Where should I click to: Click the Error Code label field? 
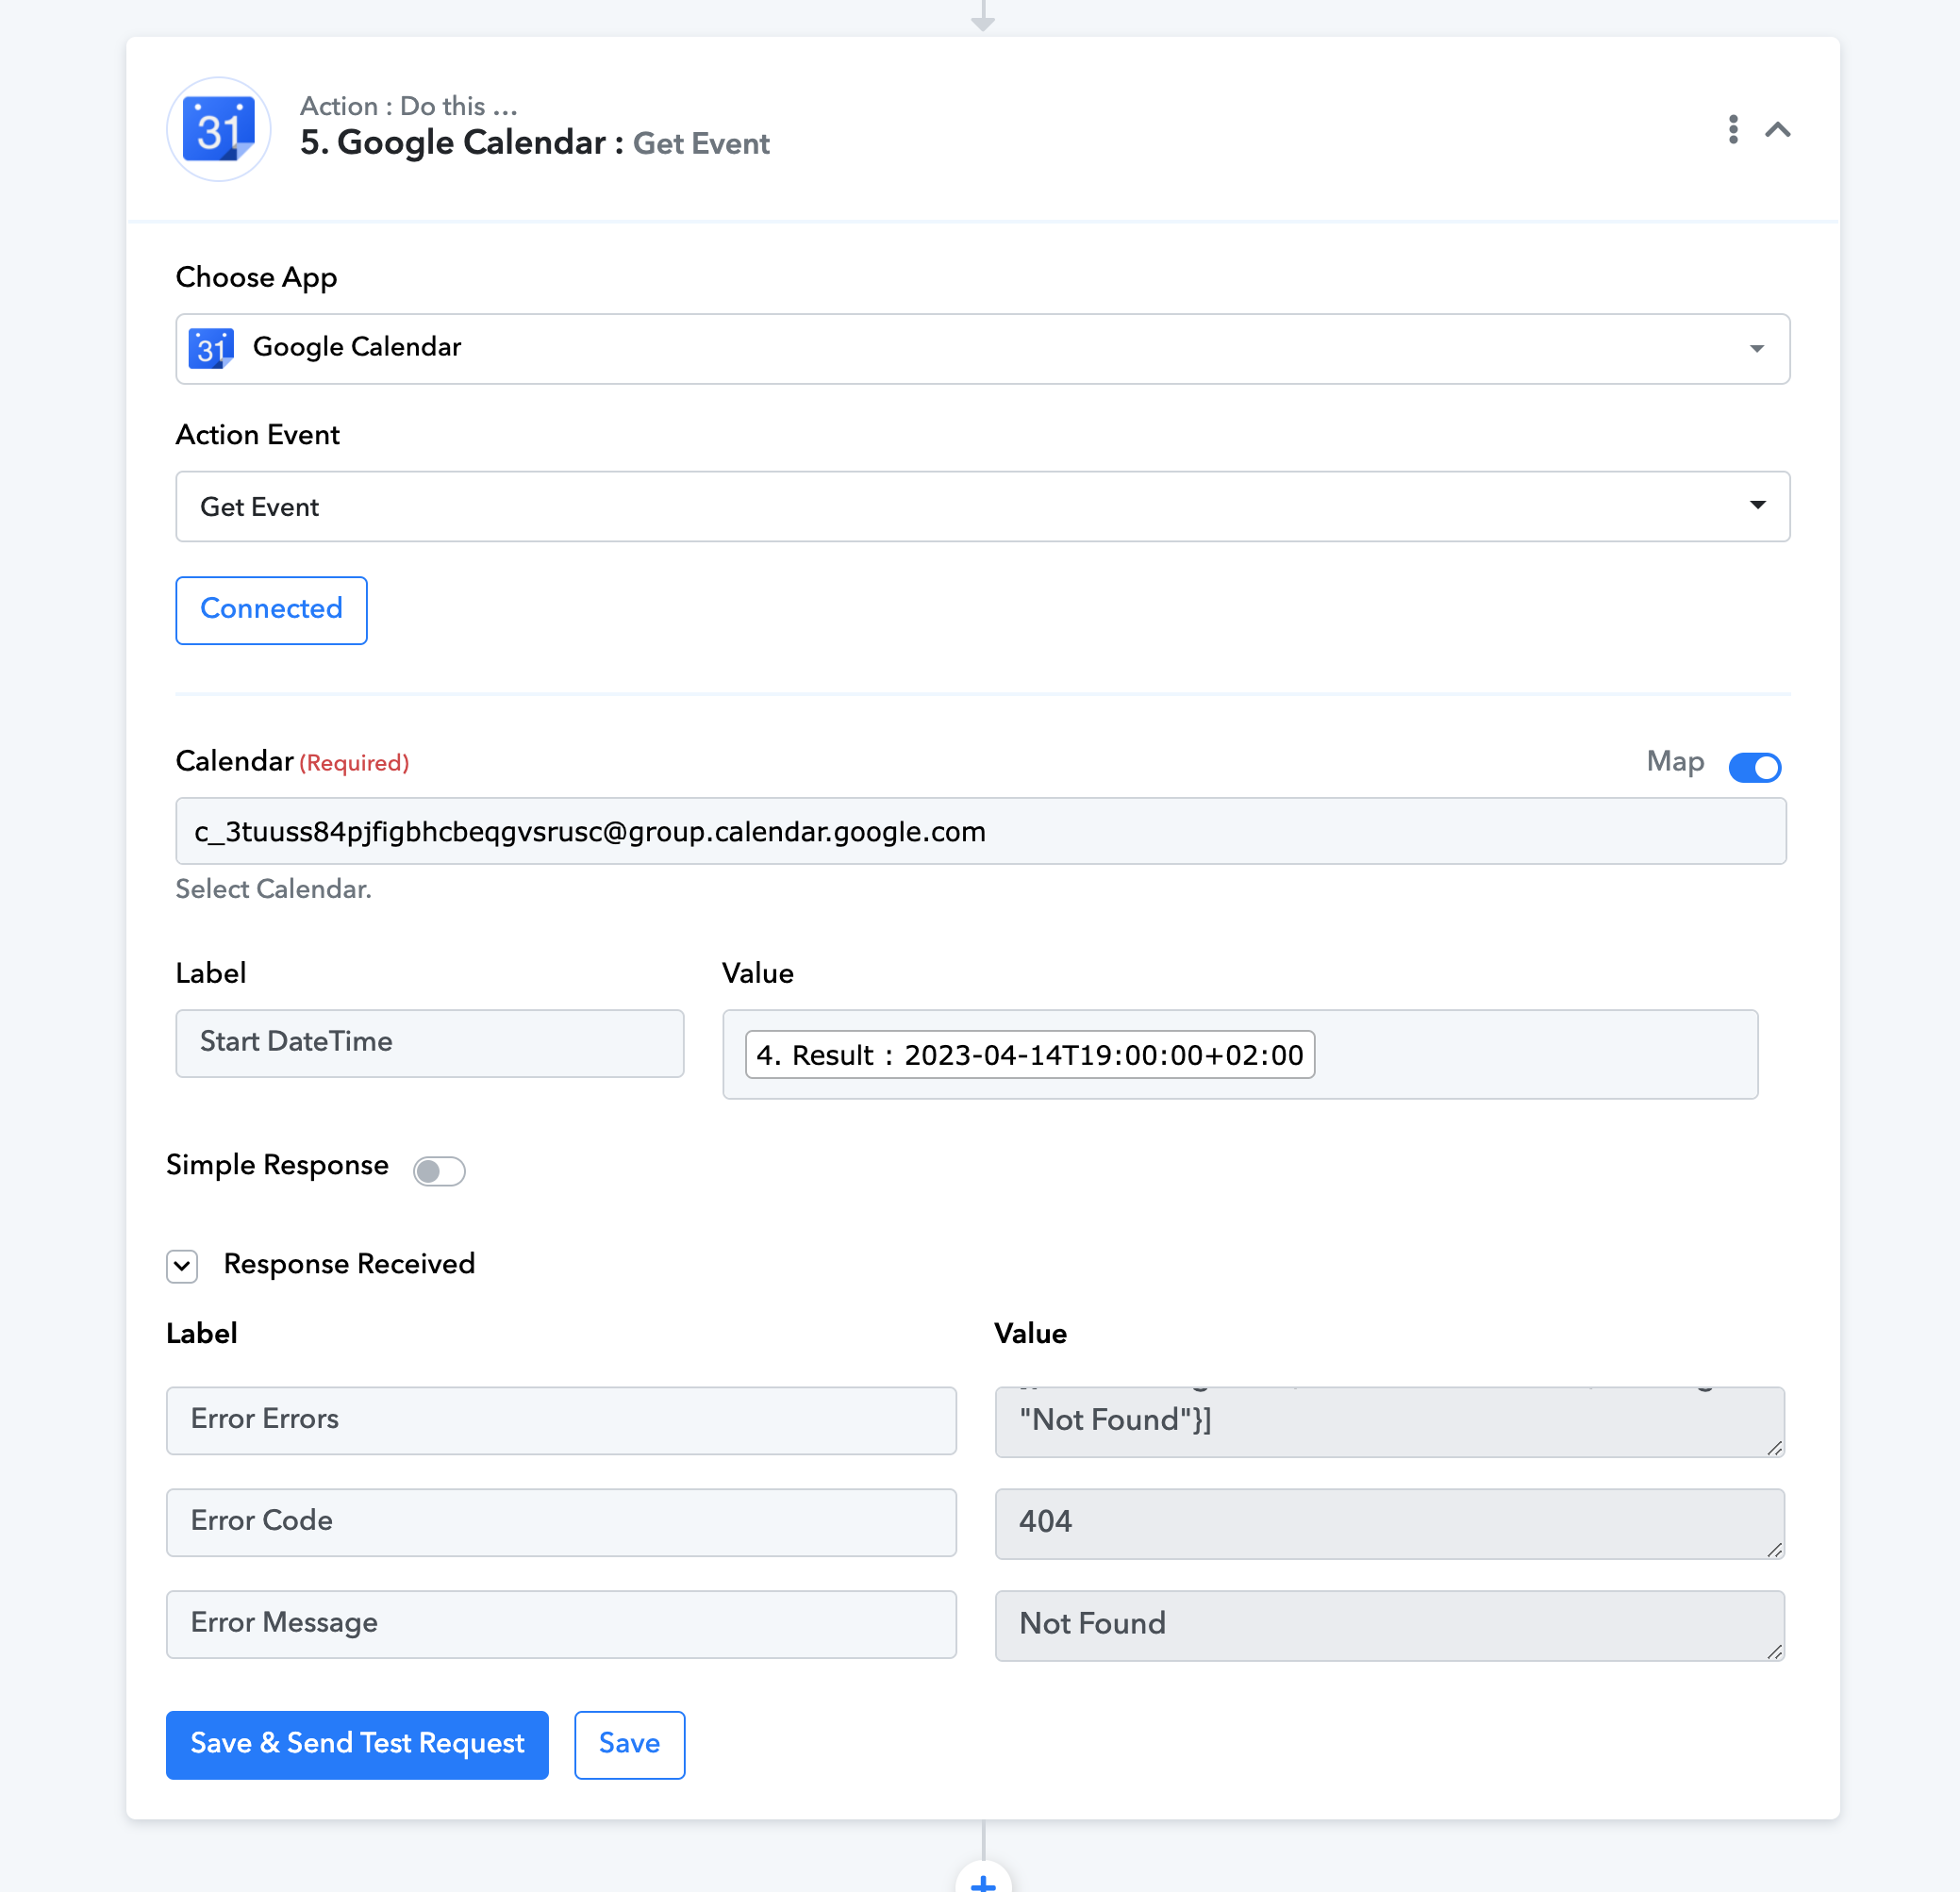pos(561,1521)
